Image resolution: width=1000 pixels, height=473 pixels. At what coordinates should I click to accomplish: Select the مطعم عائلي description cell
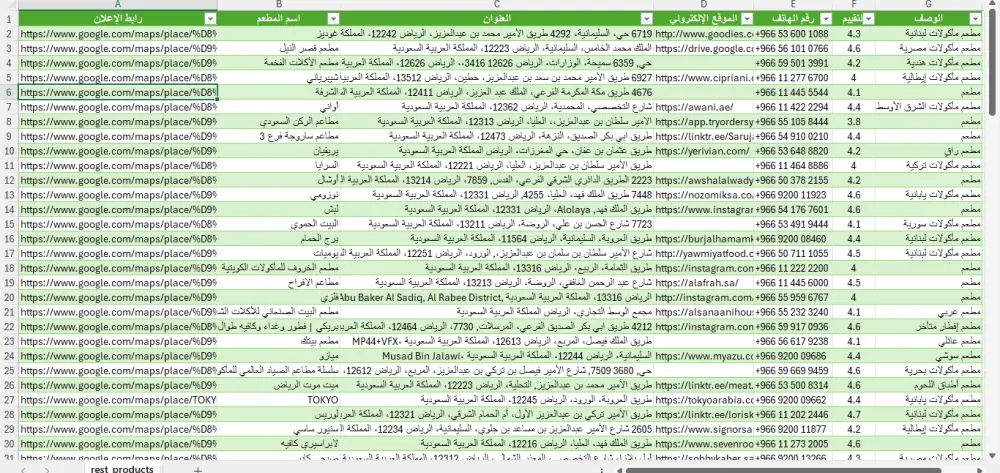coord(928,341)
